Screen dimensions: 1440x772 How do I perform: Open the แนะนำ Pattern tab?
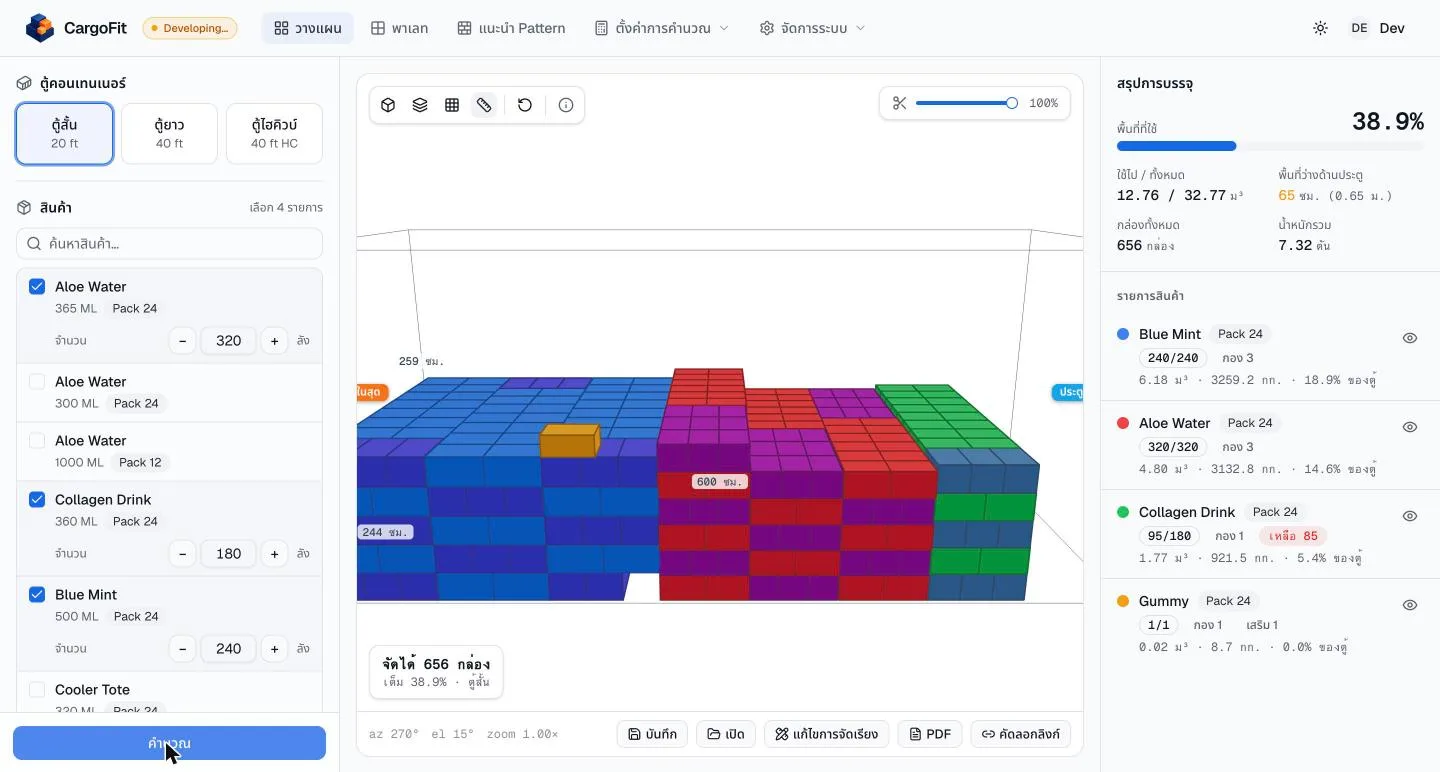pyautogui.click(x=511, y=28)
